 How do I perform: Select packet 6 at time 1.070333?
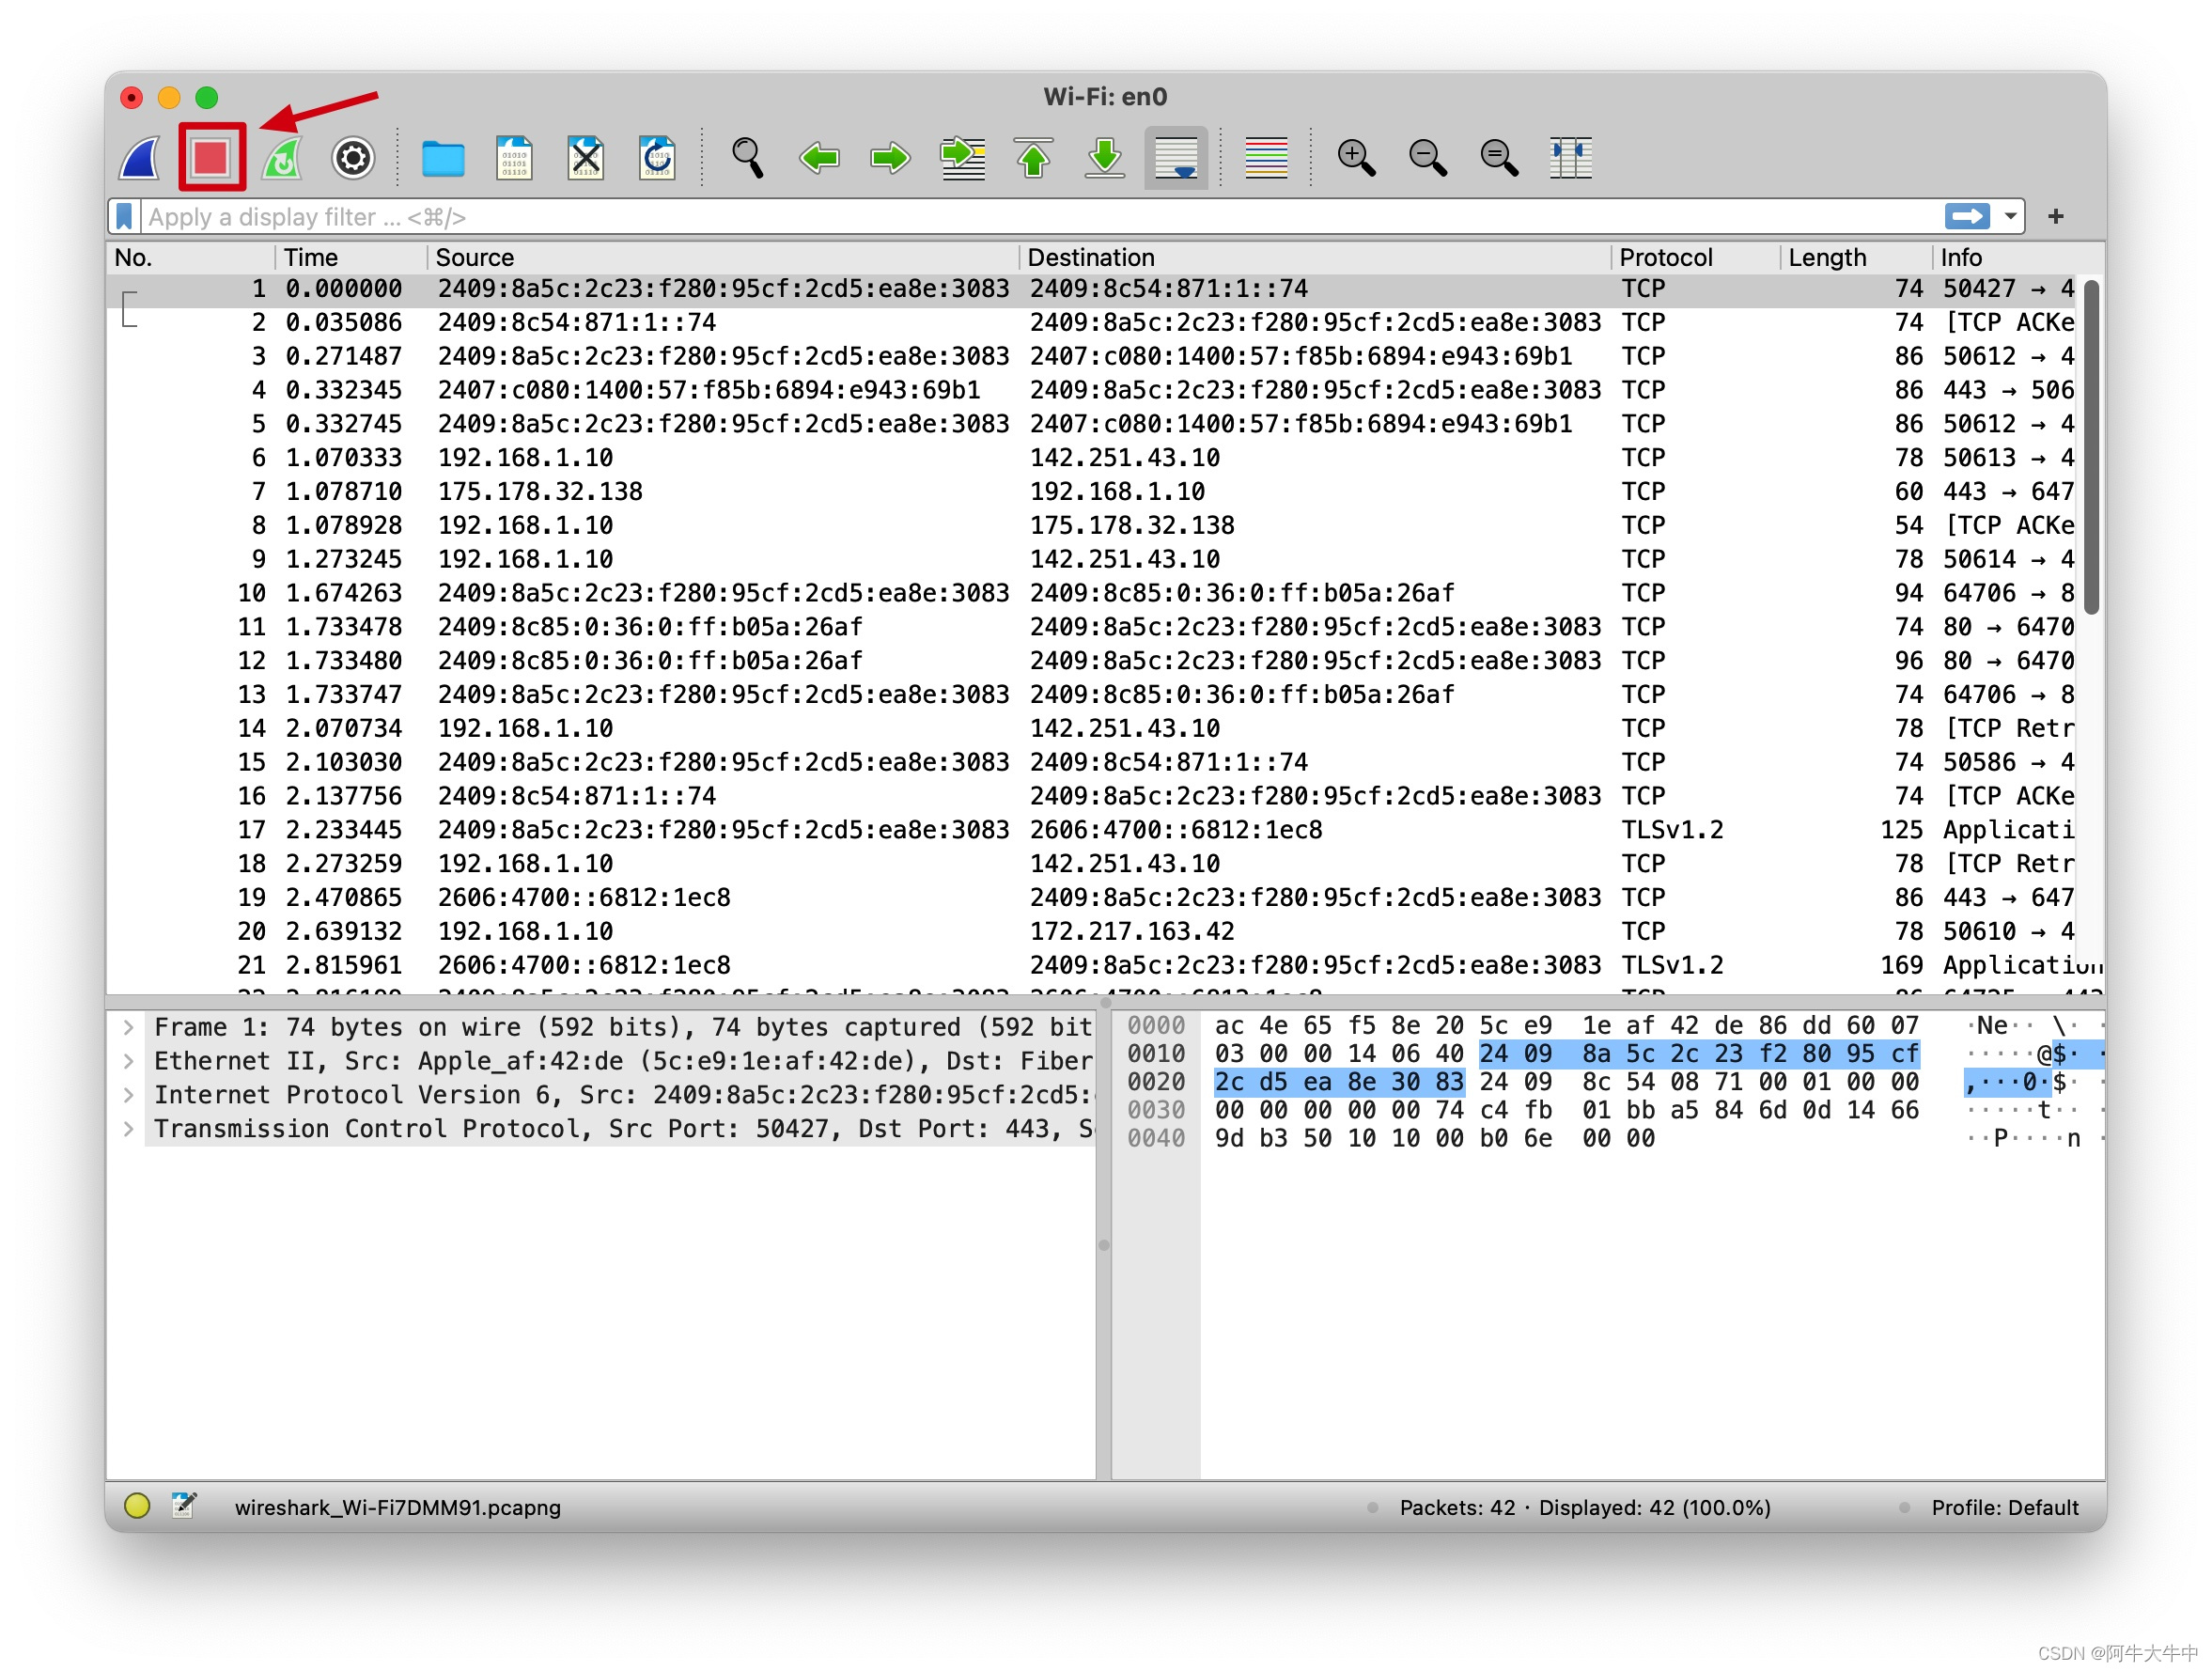[x=1092, y=458]
